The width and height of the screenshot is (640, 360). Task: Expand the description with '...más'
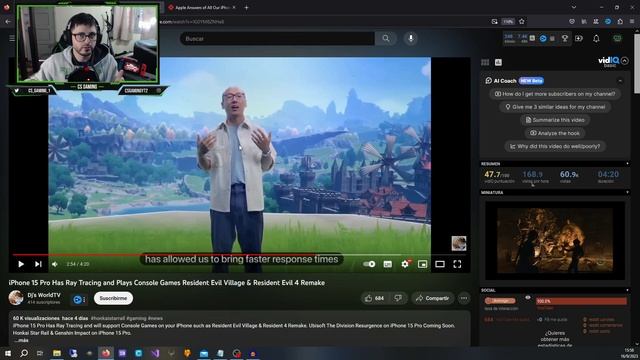tap(21, 340)
